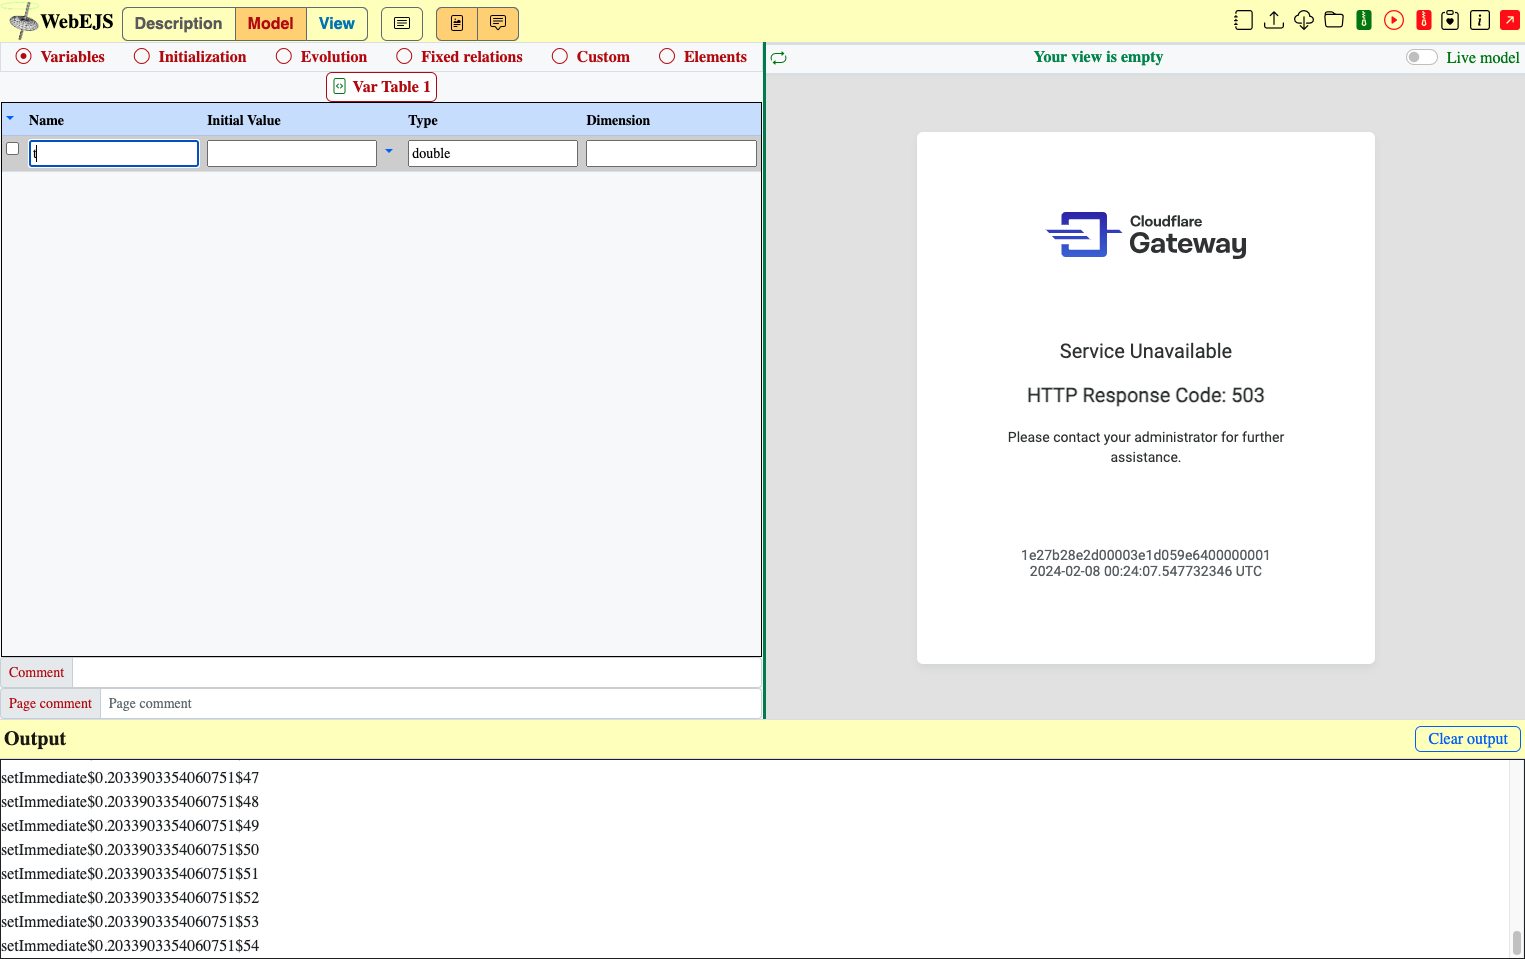Click the Output heading text
Viewport: 1525px width, 959px height.
[x=35, y=739]
